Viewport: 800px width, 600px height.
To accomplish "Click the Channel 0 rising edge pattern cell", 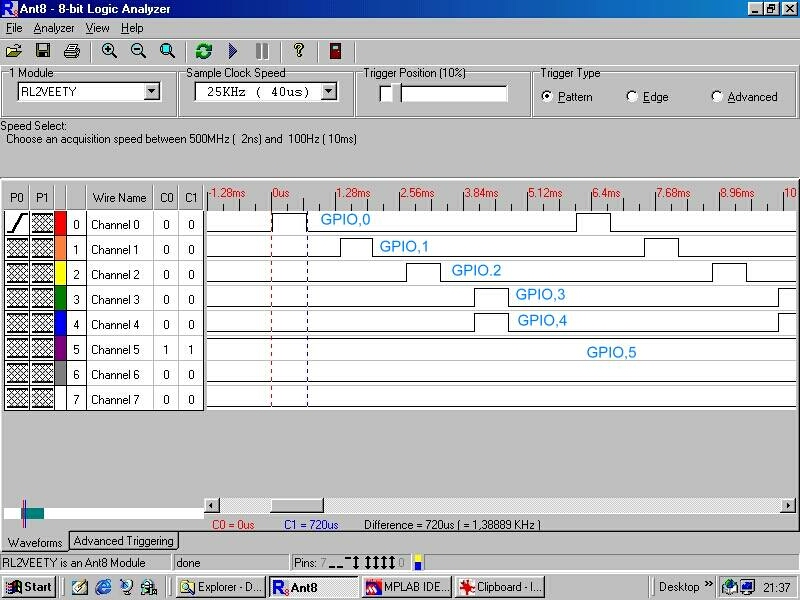I will 16,224.
